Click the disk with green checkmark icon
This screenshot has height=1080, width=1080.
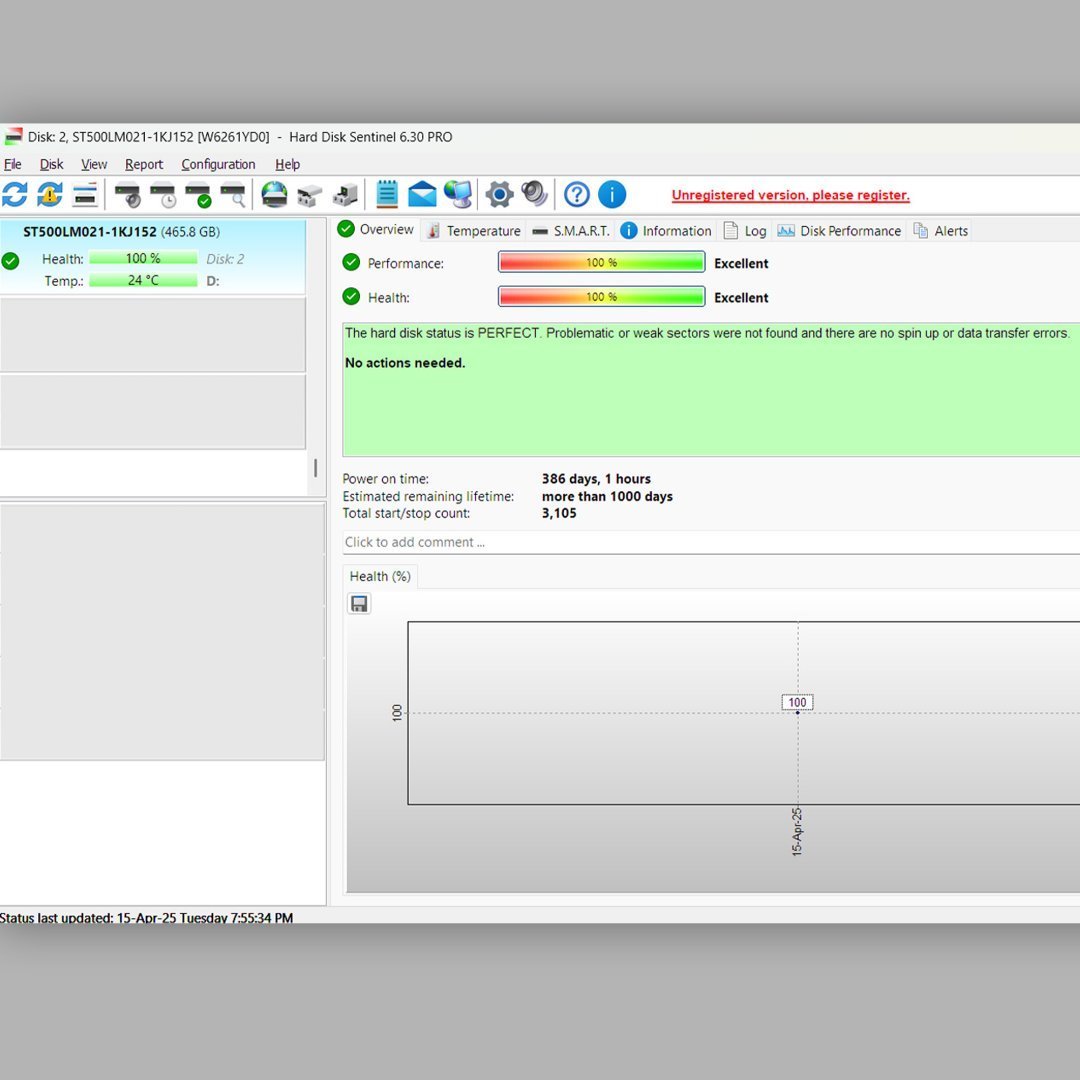[x=198, y=194]
